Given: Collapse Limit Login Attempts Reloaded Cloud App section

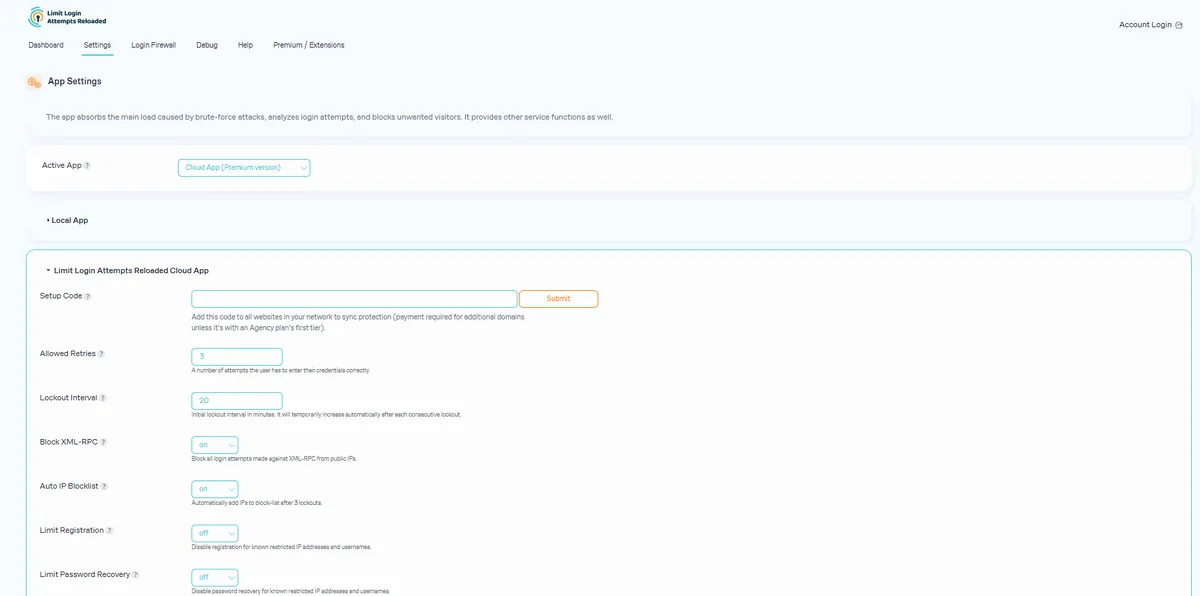Looking at the screenshot, I should click(127, 270).
